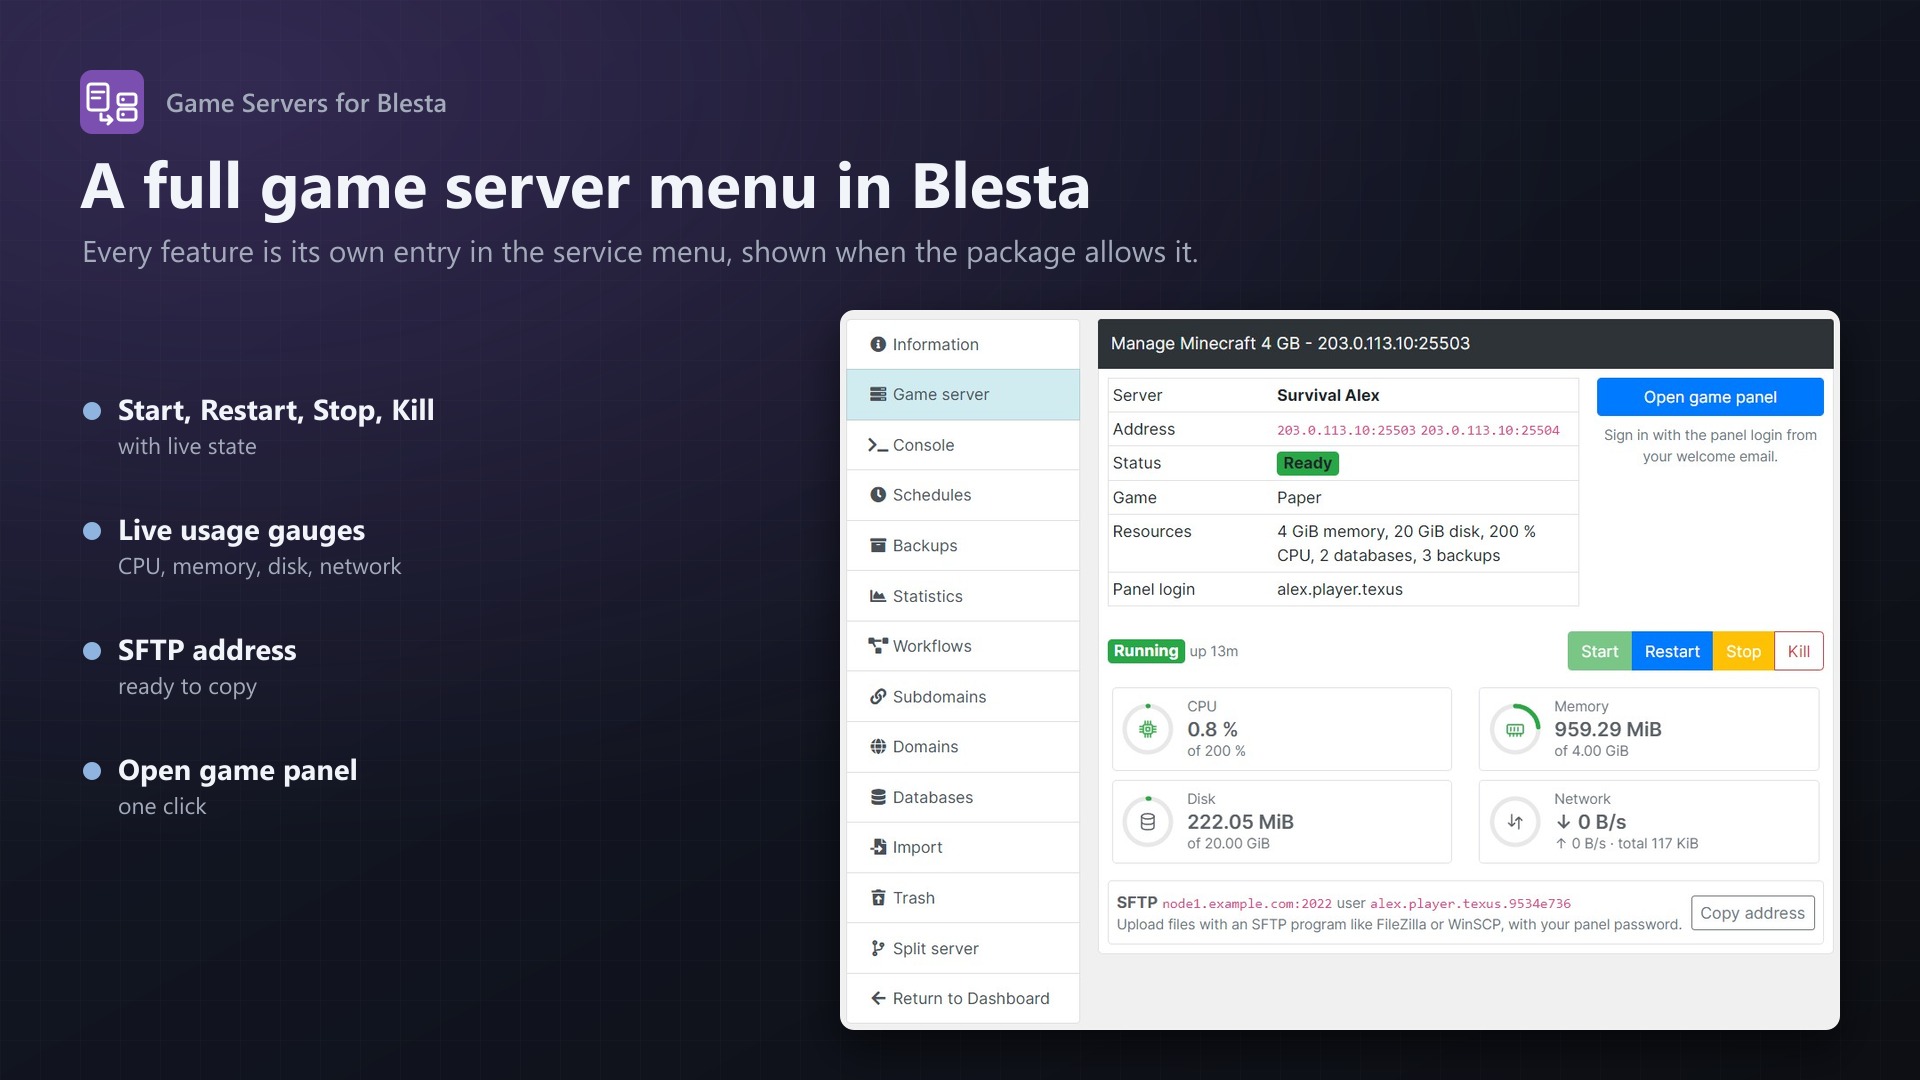Image resolution: width=1920 pixels, height=1080 pixels.
Task: Click the yellow Stop button
Action: (1743, 651)
